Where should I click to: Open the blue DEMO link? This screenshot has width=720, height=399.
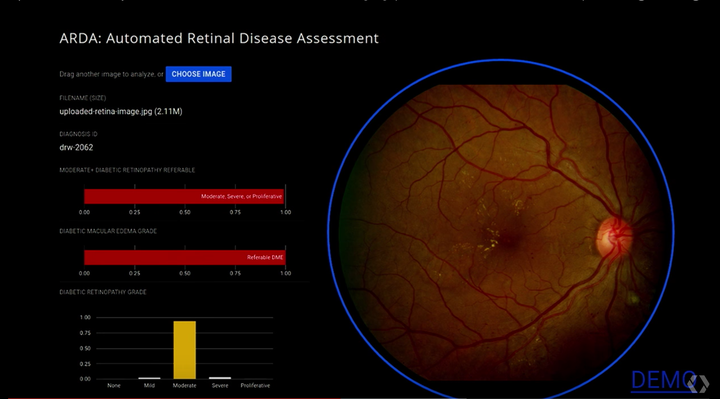(x=664, y=381)
